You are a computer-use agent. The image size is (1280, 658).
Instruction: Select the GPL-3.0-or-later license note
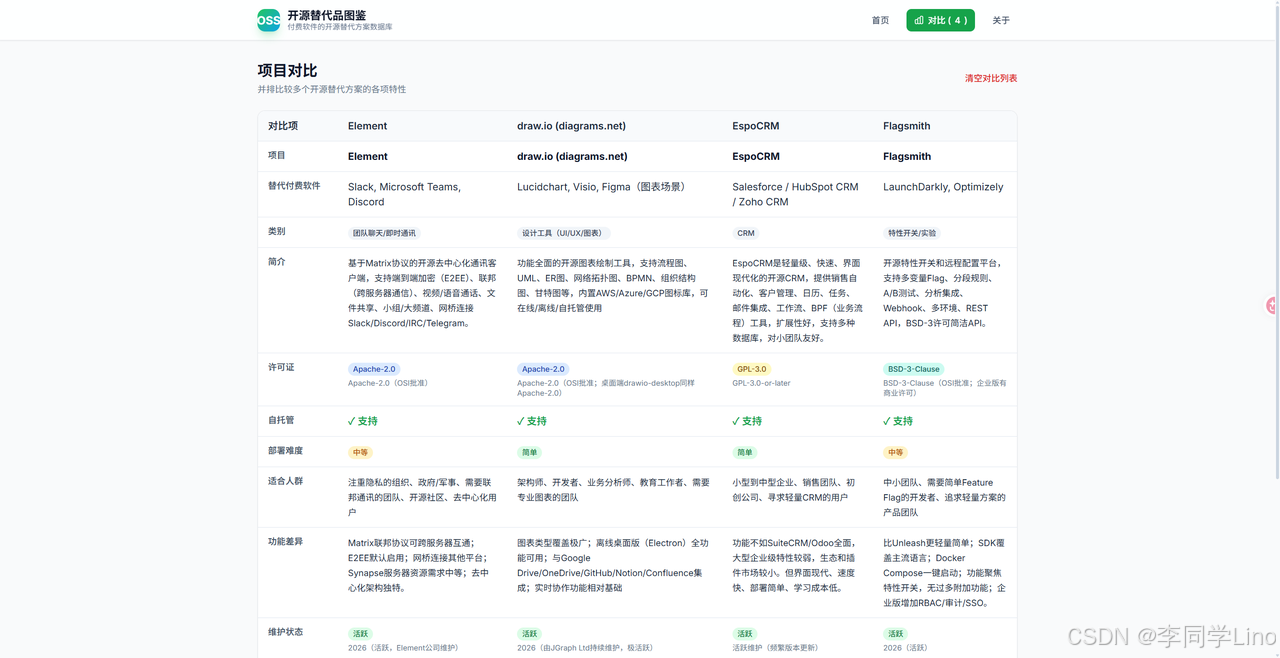coord(761,383)
